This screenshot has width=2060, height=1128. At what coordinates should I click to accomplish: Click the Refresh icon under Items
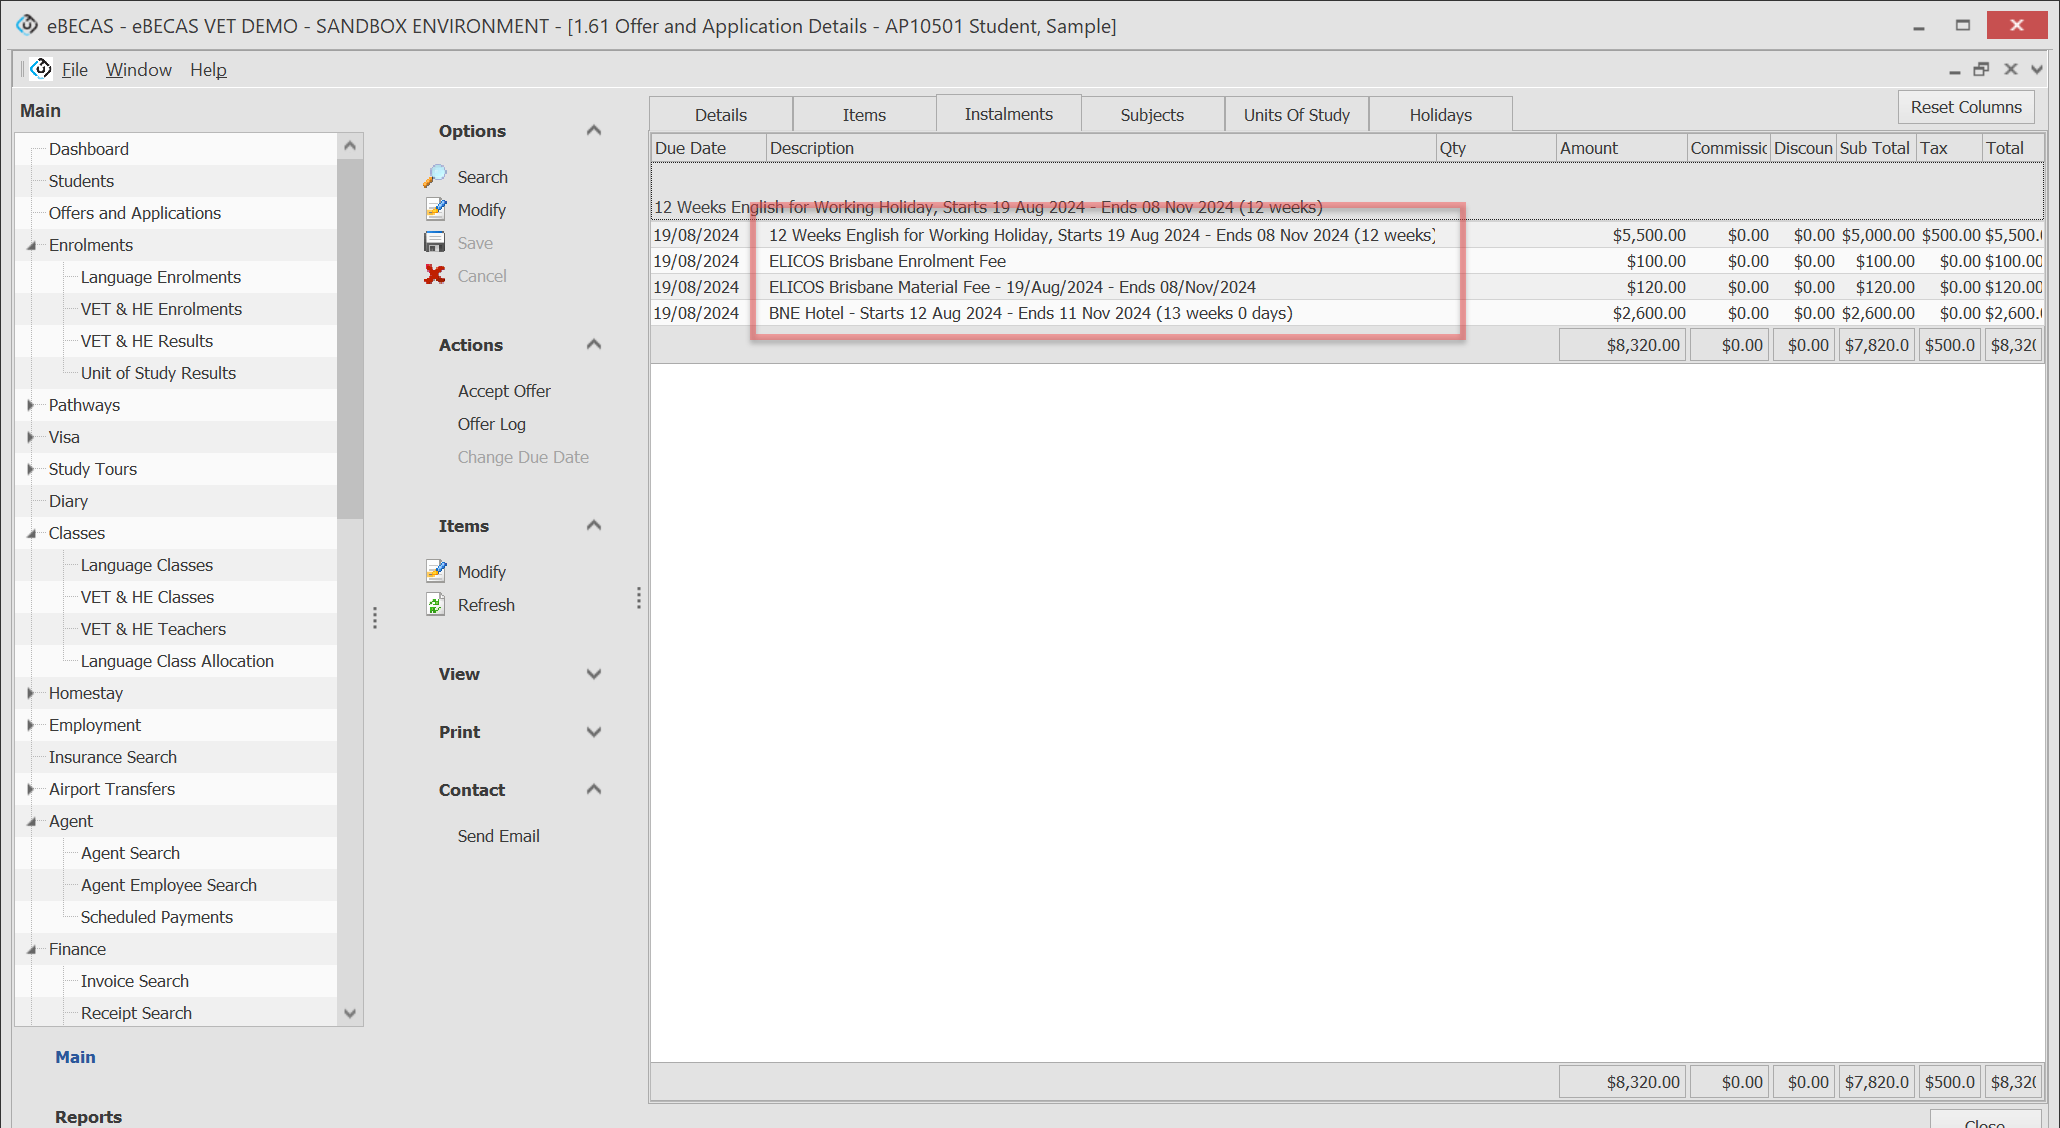coord(435,604)
